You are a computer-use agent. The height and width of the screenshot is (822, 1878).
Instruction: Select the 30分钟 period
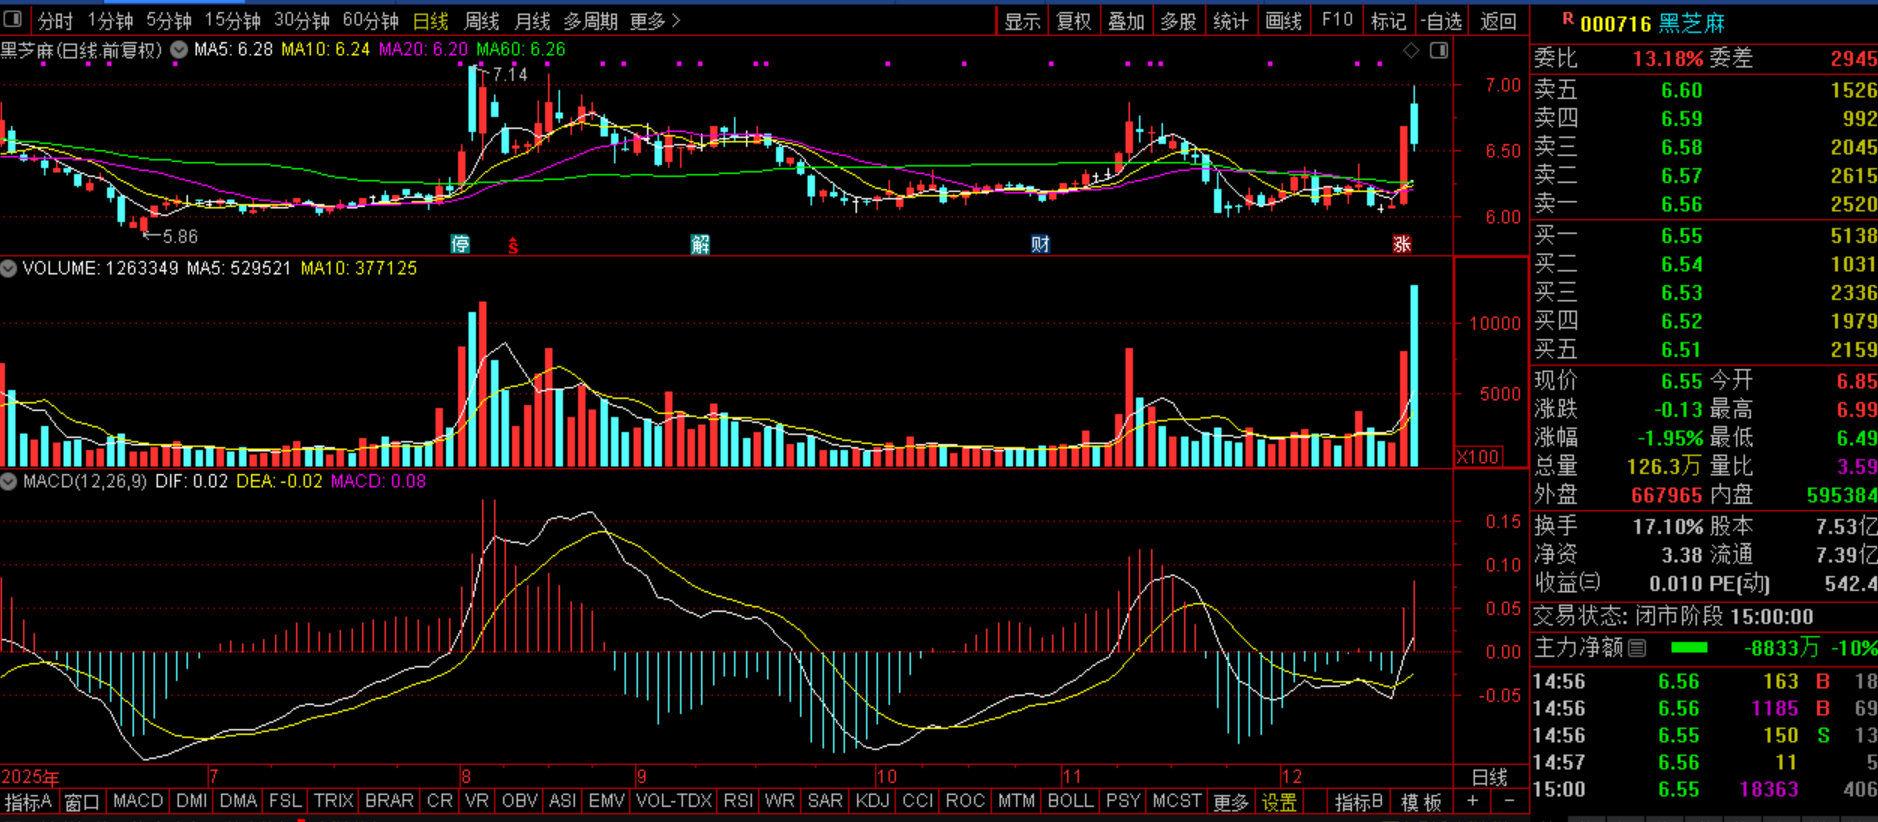(x=301, y=21)
